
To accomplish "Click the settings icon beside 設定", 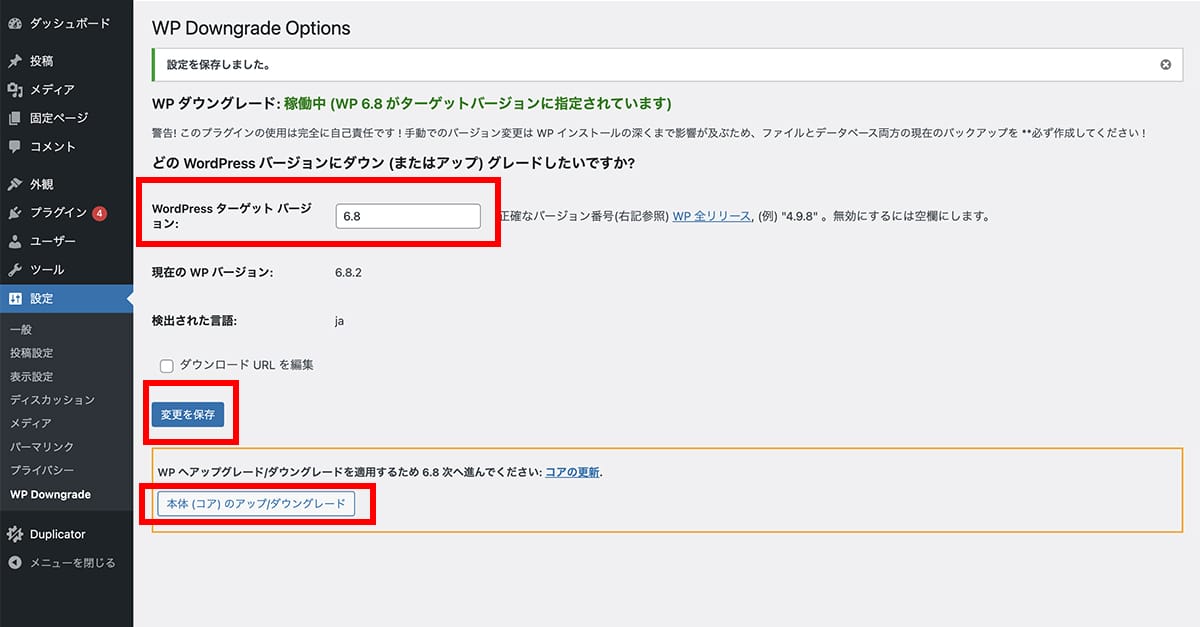I will coord(15,298).
